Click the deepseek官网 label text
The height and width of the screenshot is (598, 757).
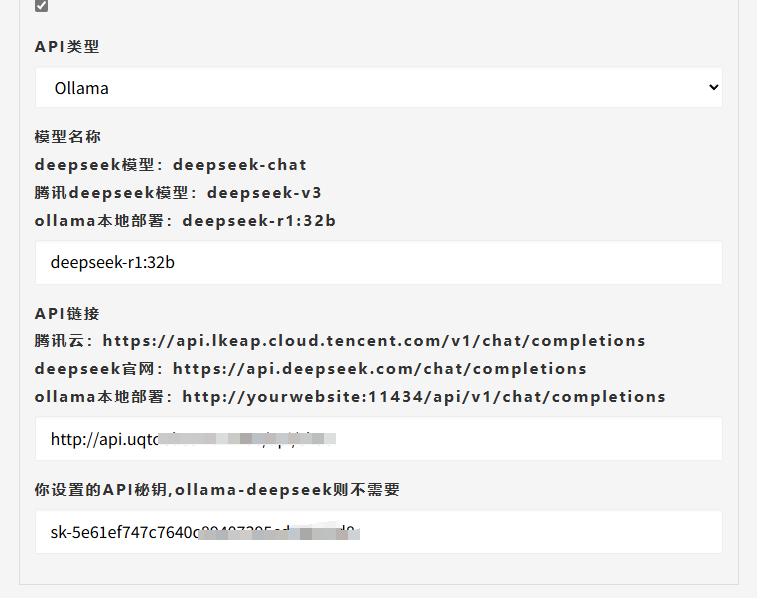[x=98, y=369]
